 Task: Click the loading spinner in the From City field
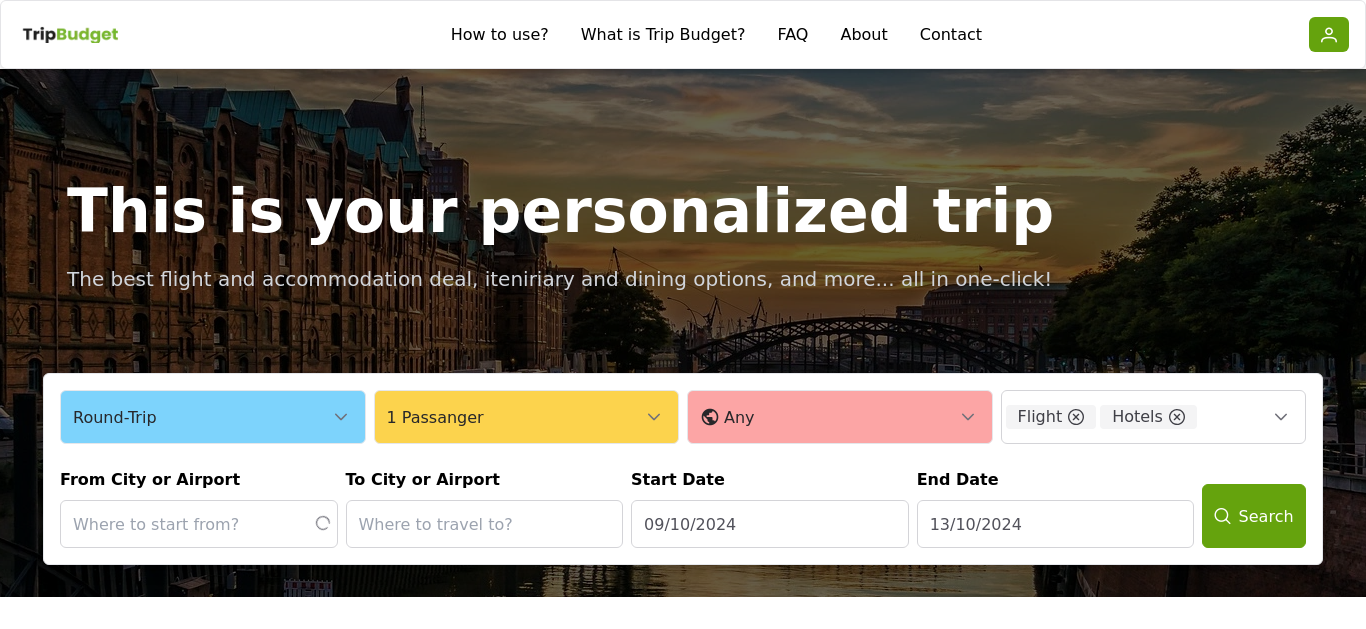click(322, 523)
